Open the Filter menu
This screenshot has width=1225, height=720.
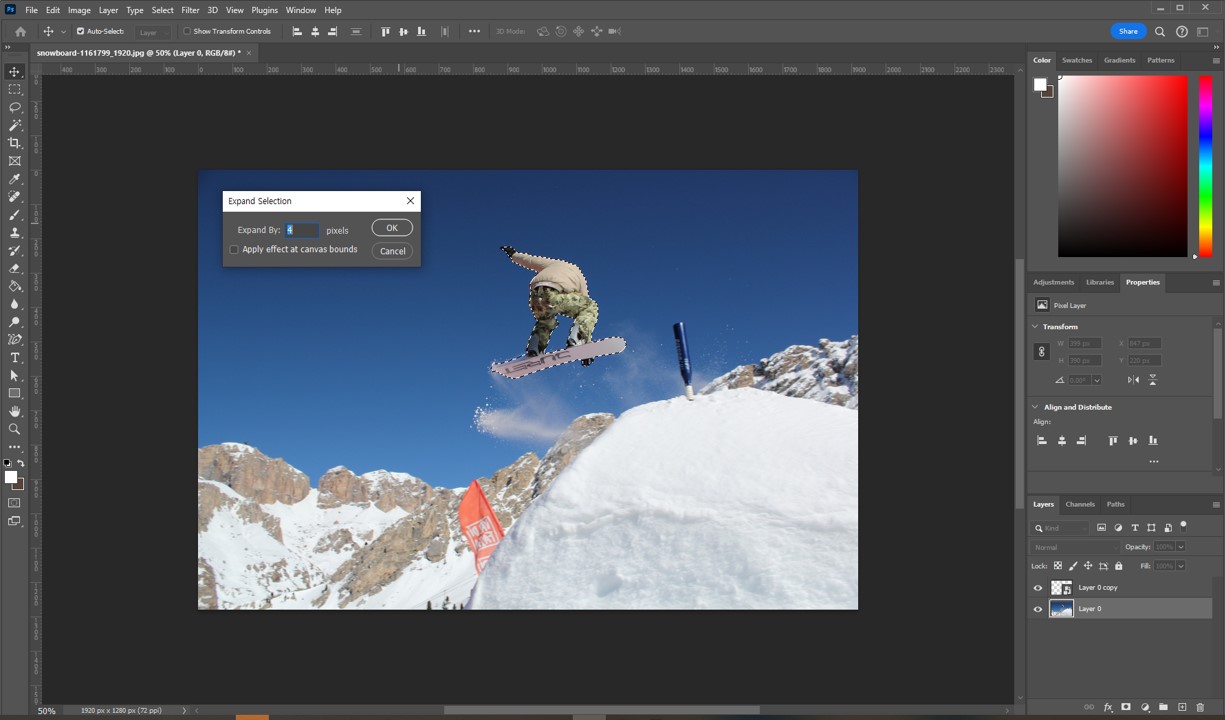[190, 10]
